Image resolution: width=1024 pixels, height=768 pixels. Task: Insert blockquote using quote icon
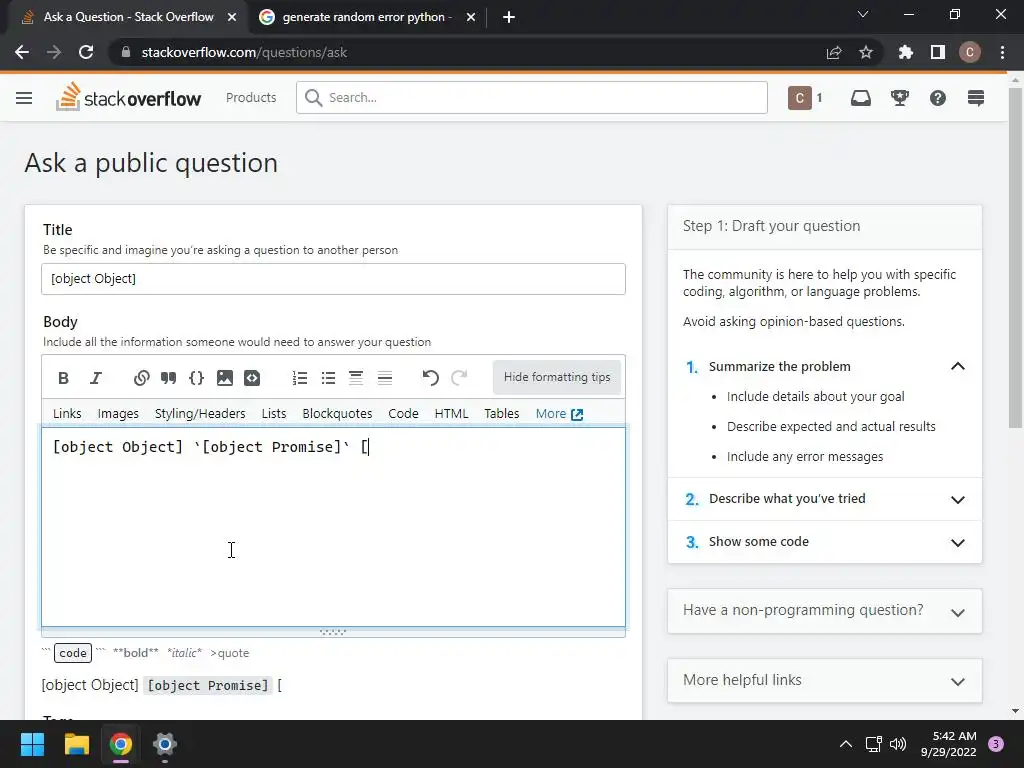168,377
